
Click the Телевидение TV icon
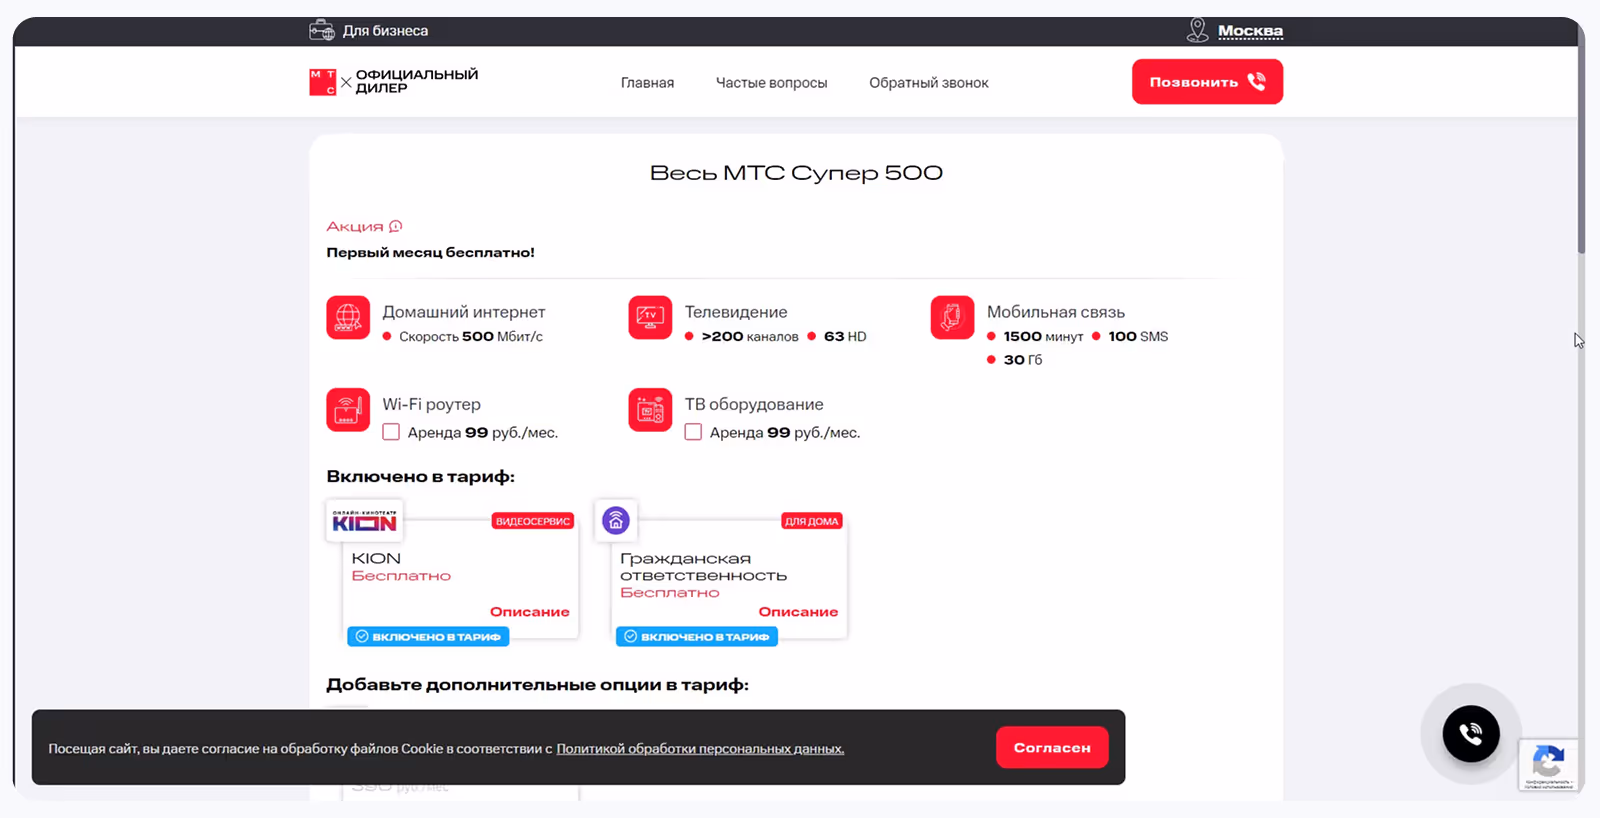click(x=650, y=318)
